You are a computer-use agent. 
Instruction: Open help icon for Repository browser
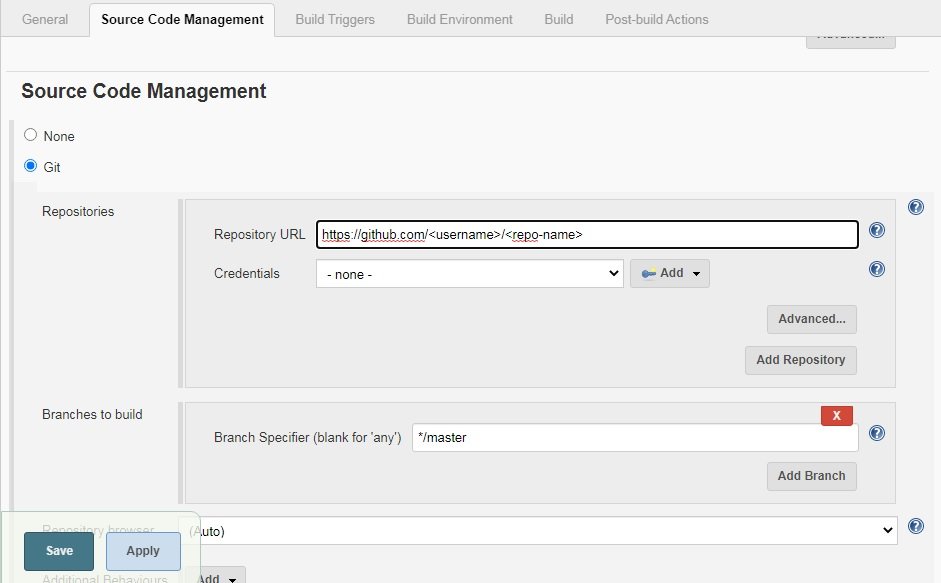point(915,526)
